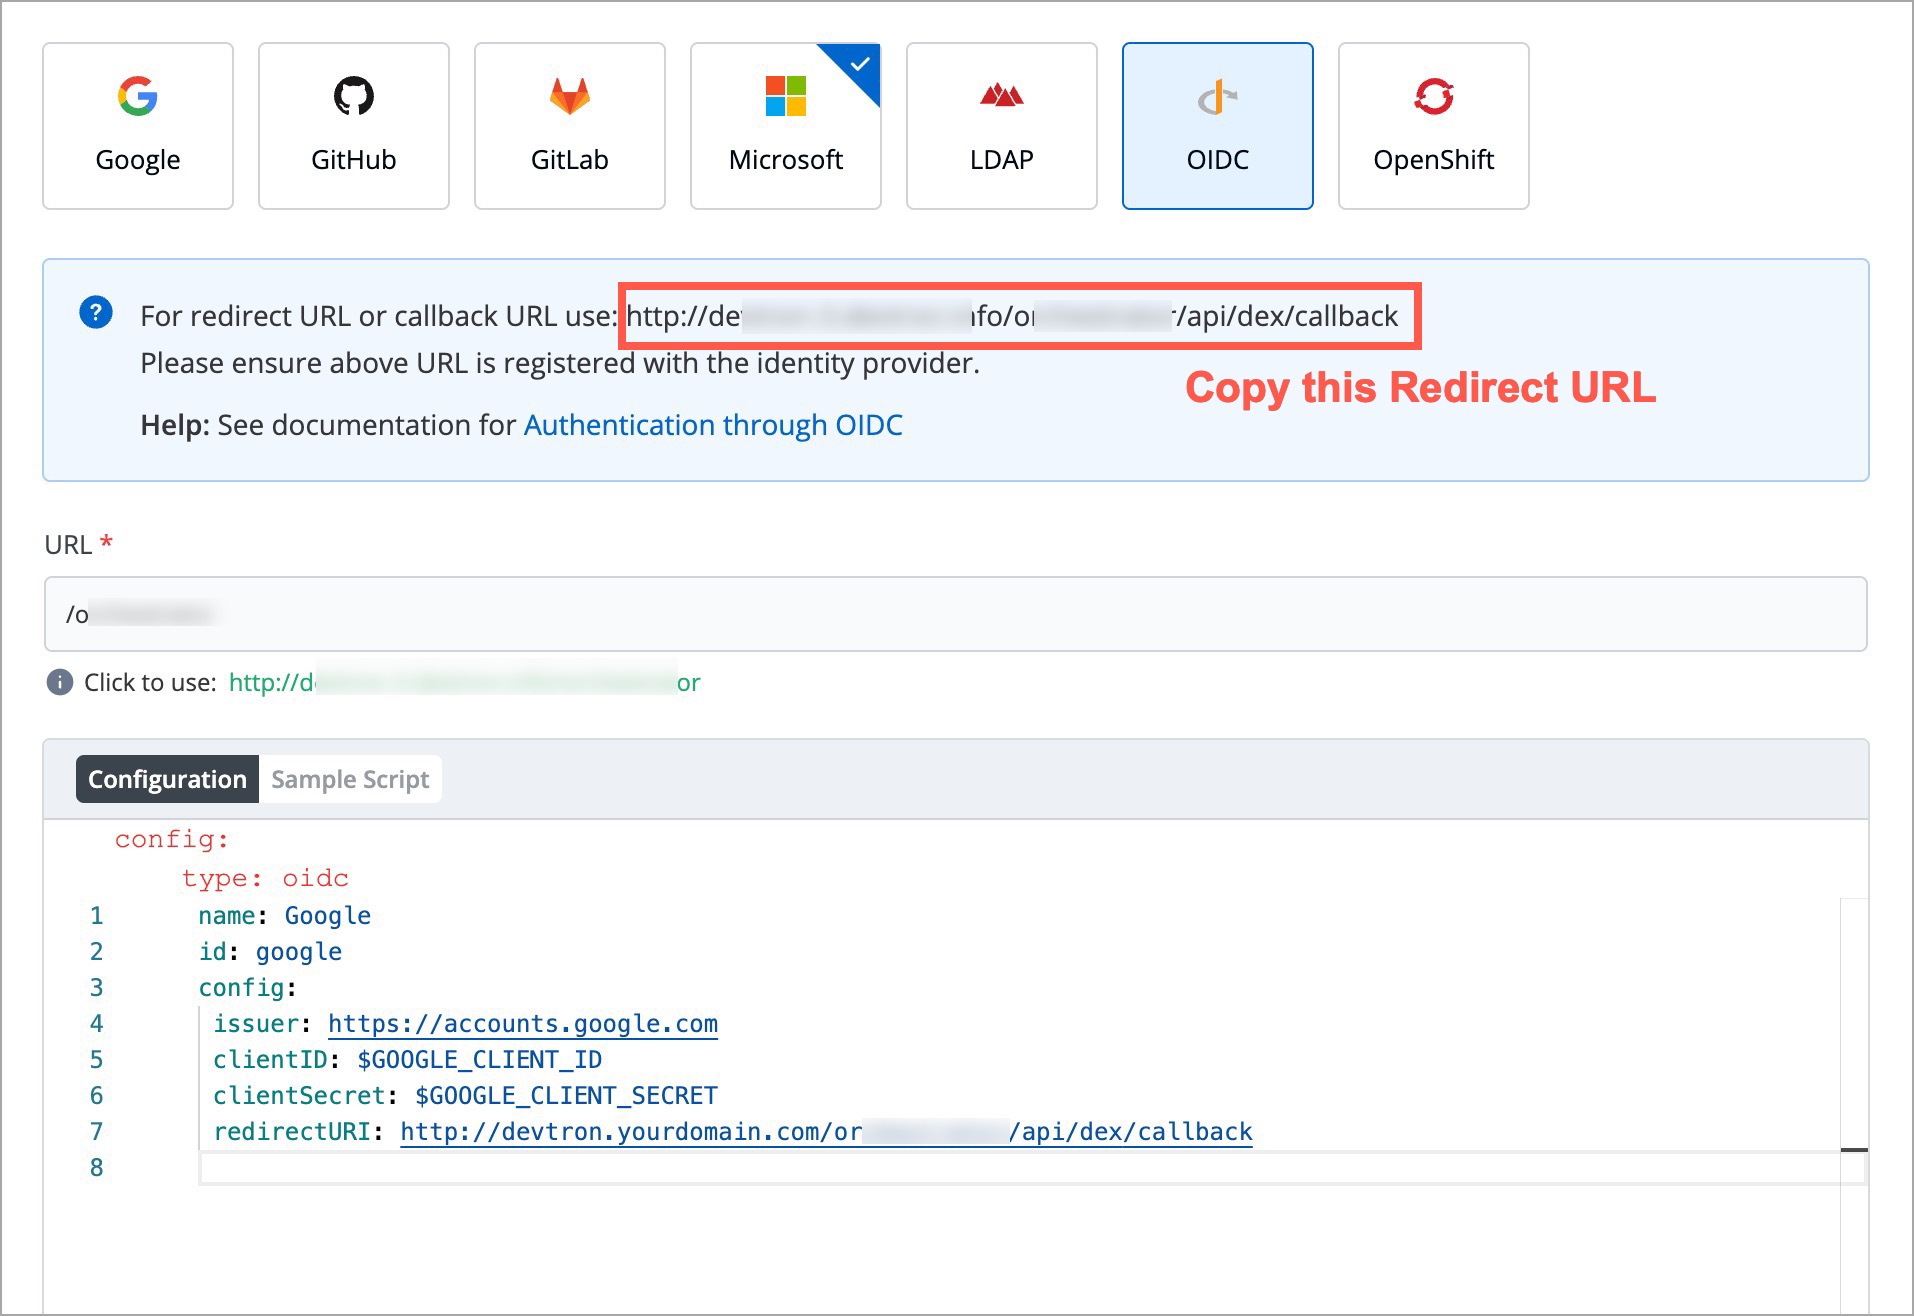Select the LDAP SSO provider

1001,125
